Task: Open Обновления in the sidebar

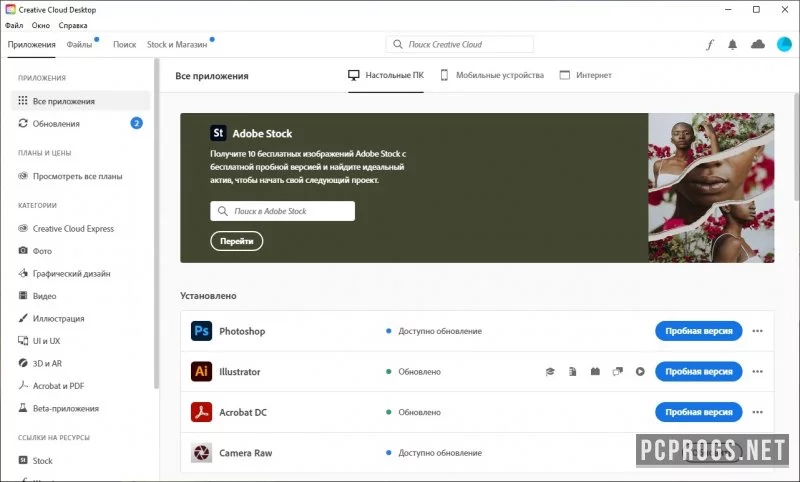Action: pyautogui.click(x=81, y=123)
